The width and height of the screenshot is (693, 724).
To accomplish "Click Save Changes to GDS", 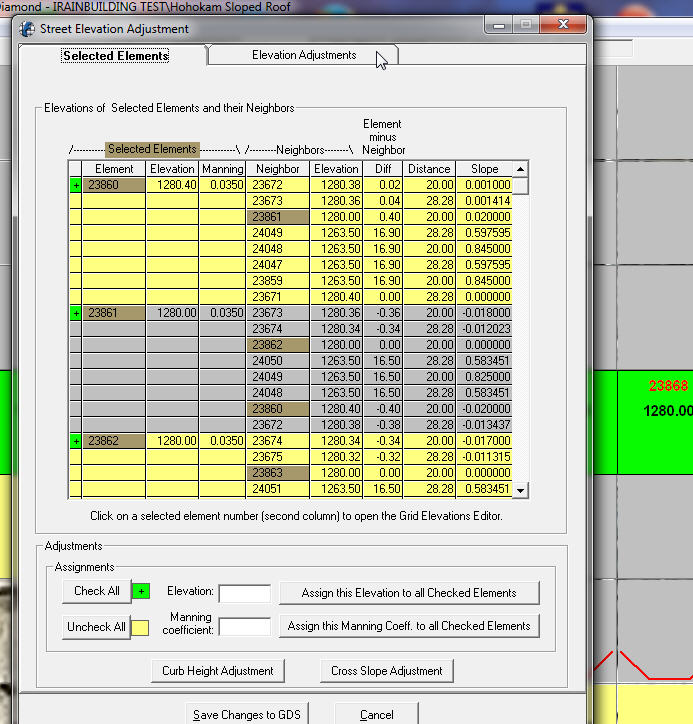I will (x=247, y=714).
